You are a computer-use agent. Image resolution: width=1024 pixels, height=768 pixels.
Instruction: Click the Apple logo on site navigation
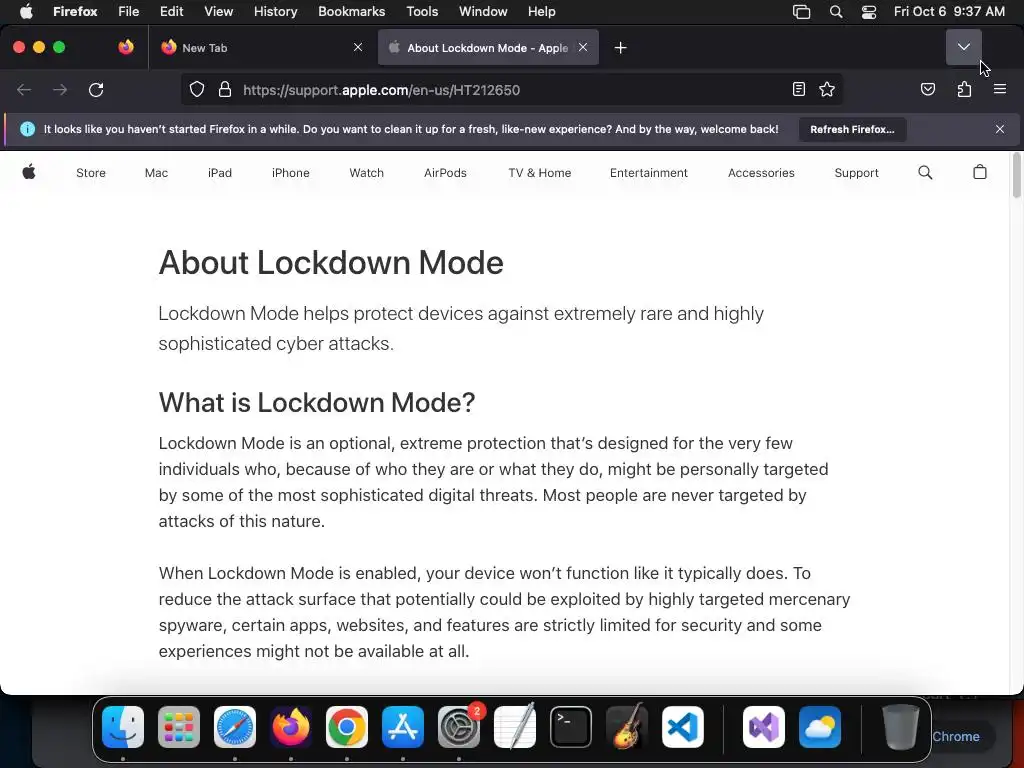coord(29,172)
